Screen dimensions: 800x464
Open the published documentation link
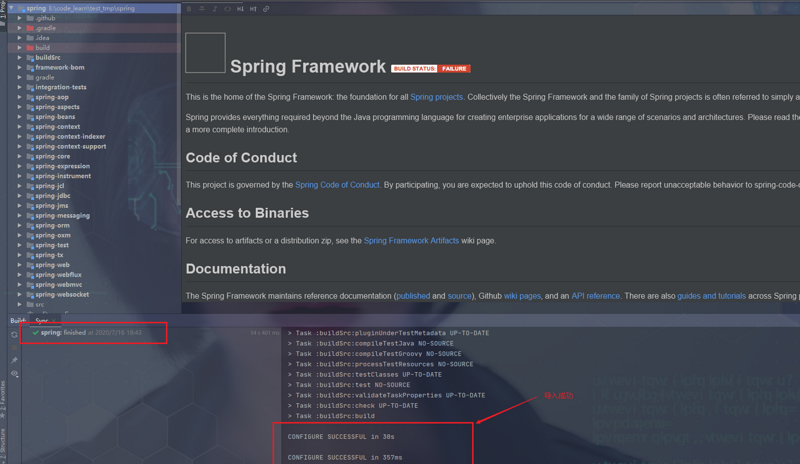coord(413,296)
